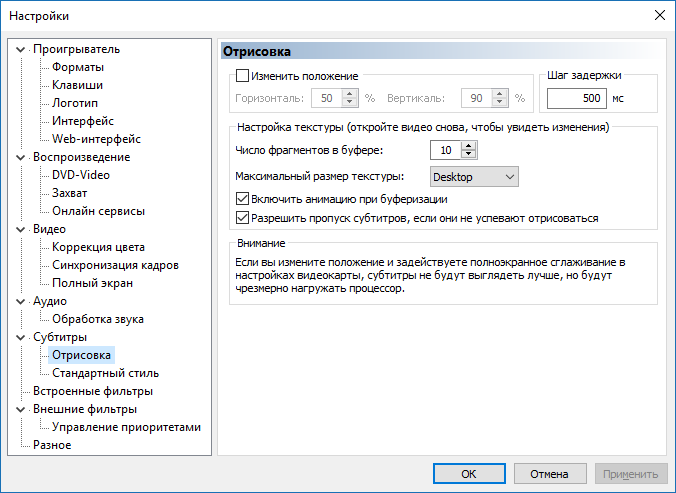Go to DVD-Video settings
This screenshot has height=493, width=676.
coord(81,175)
